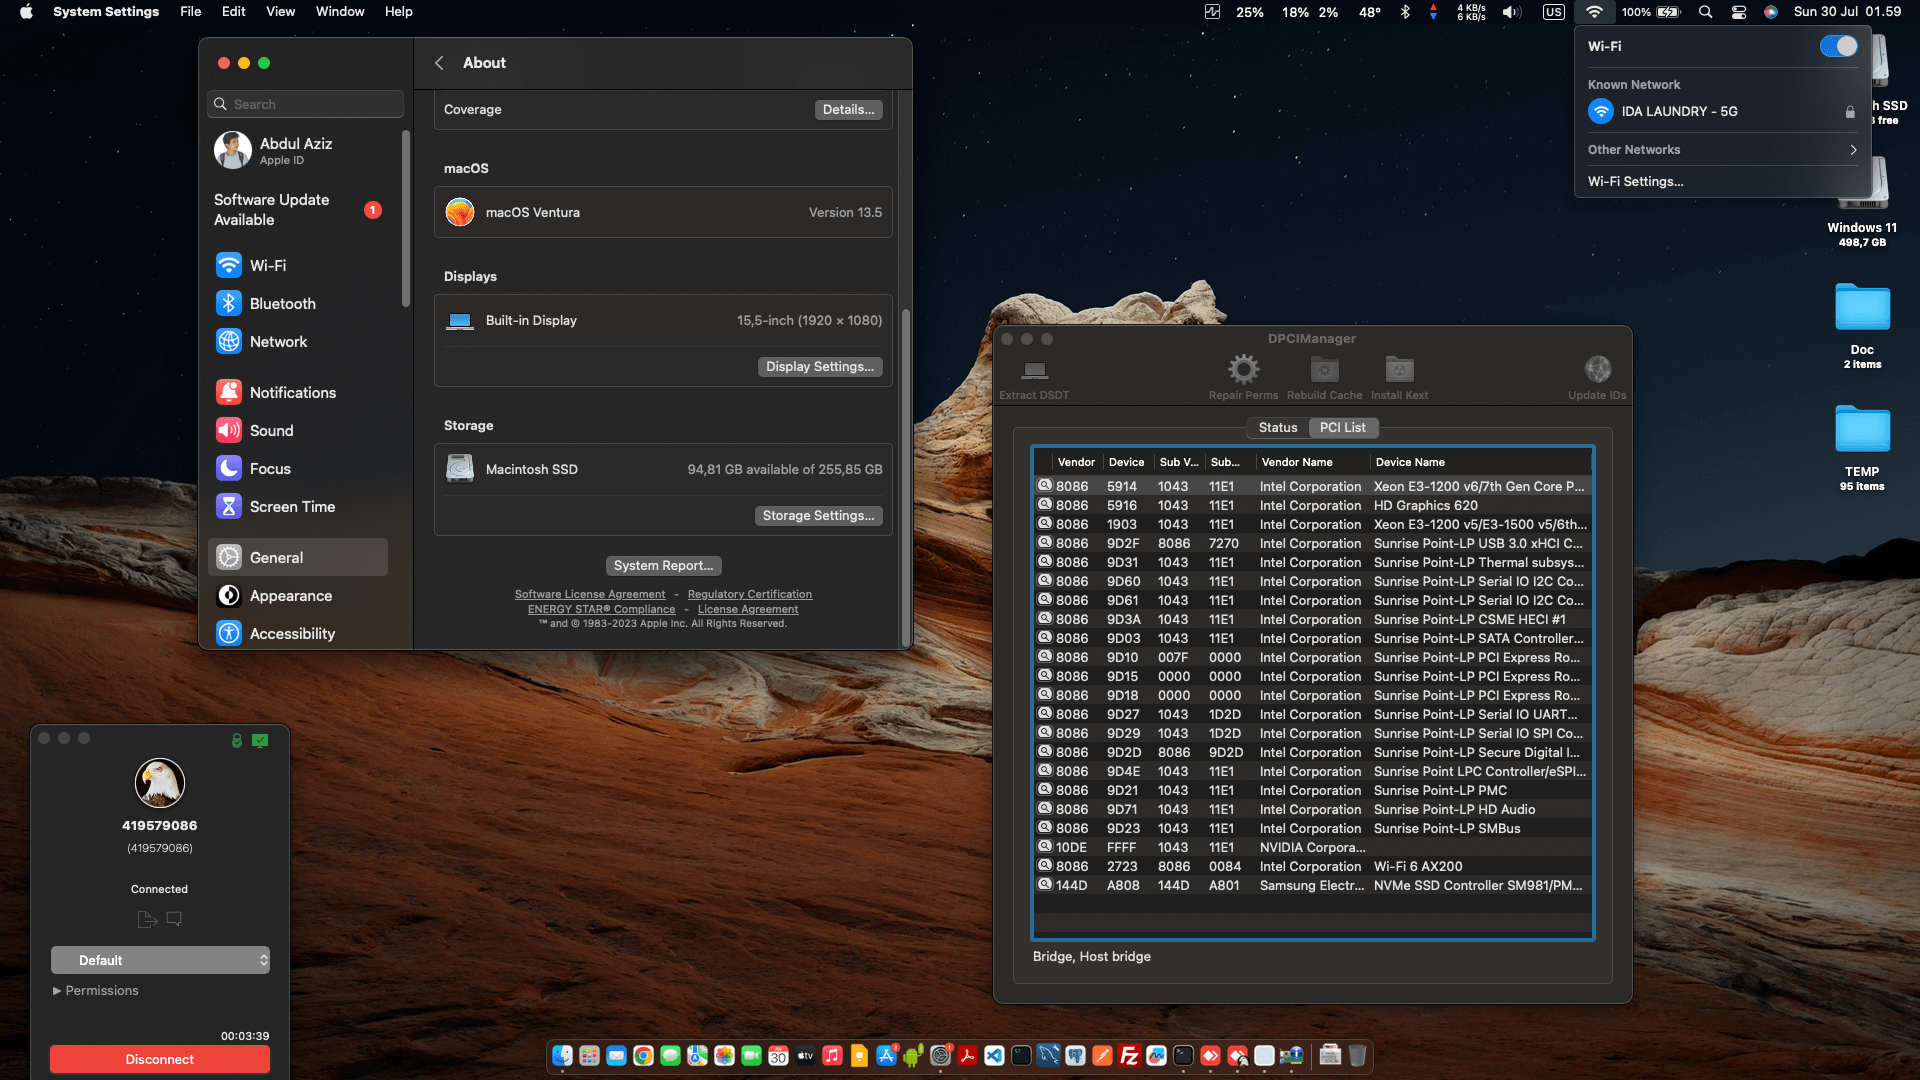Open the View menu
The height and width of the screenshot is (1080, 1920).
coord(280,12)
